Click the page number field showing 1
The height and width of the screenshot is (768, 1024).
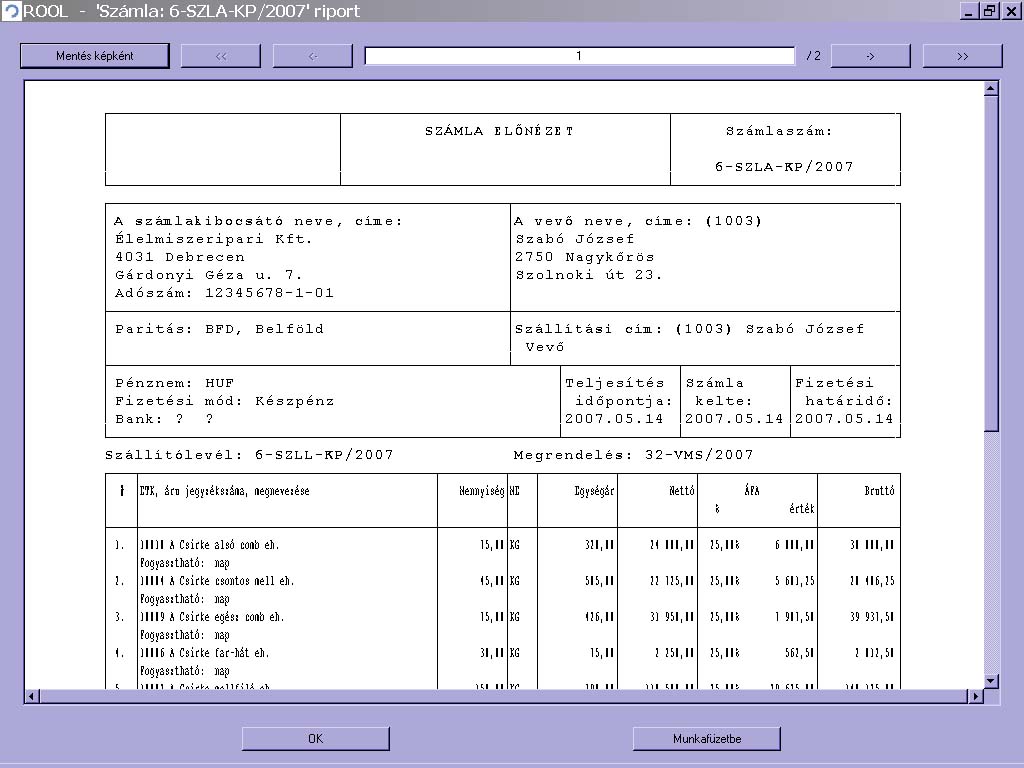579,56
